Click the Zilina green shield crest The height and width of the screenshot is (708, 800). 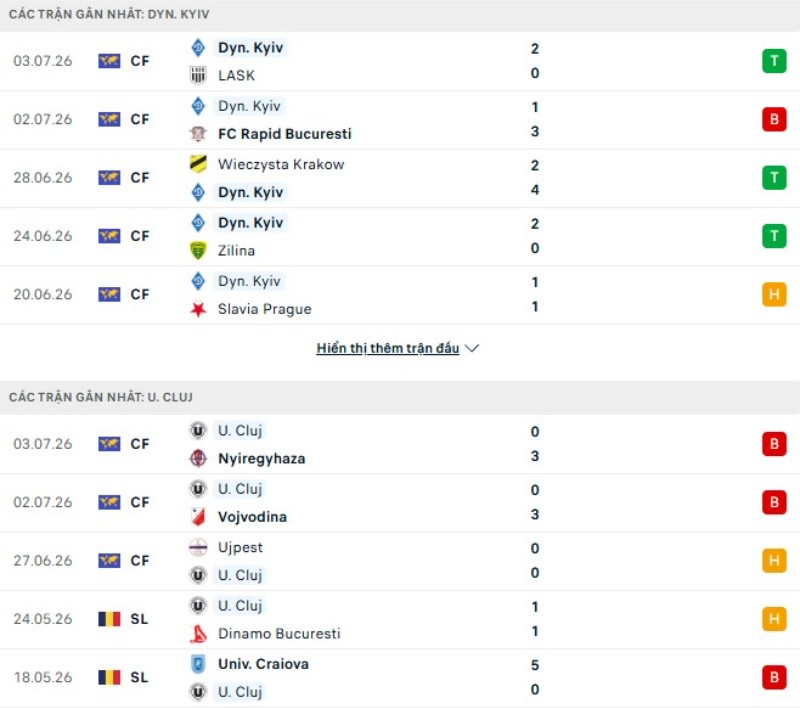pyautogui.click(x=198, y=250)
